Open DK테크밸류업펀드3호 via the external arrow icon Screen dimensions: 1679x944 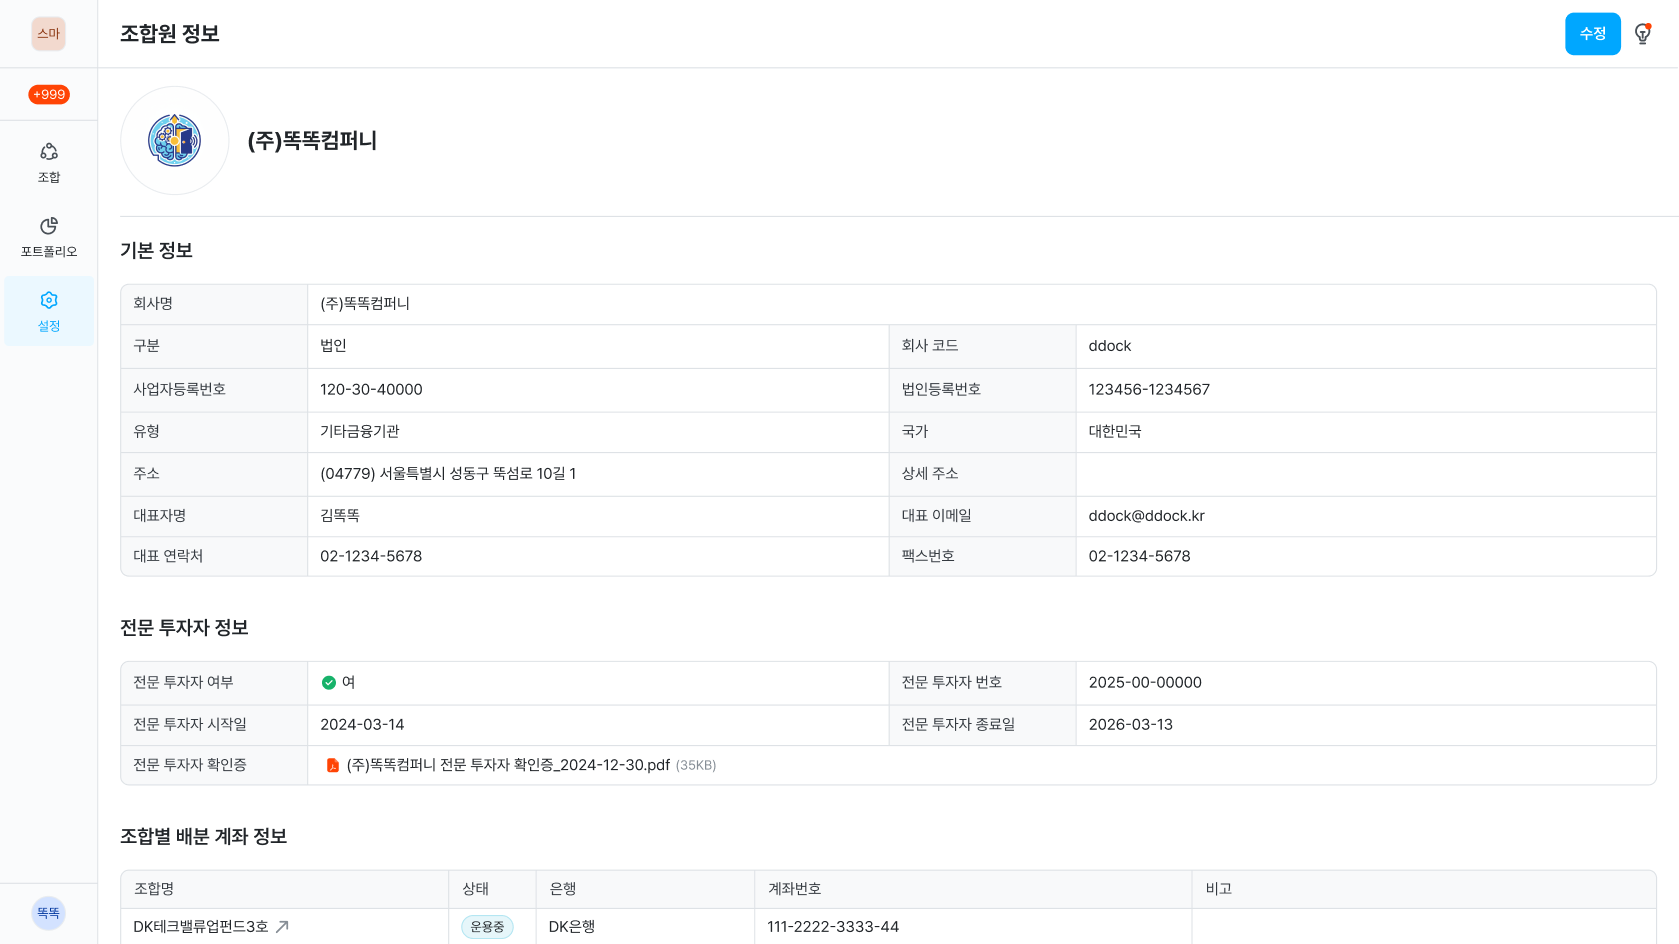pos(283,927)
